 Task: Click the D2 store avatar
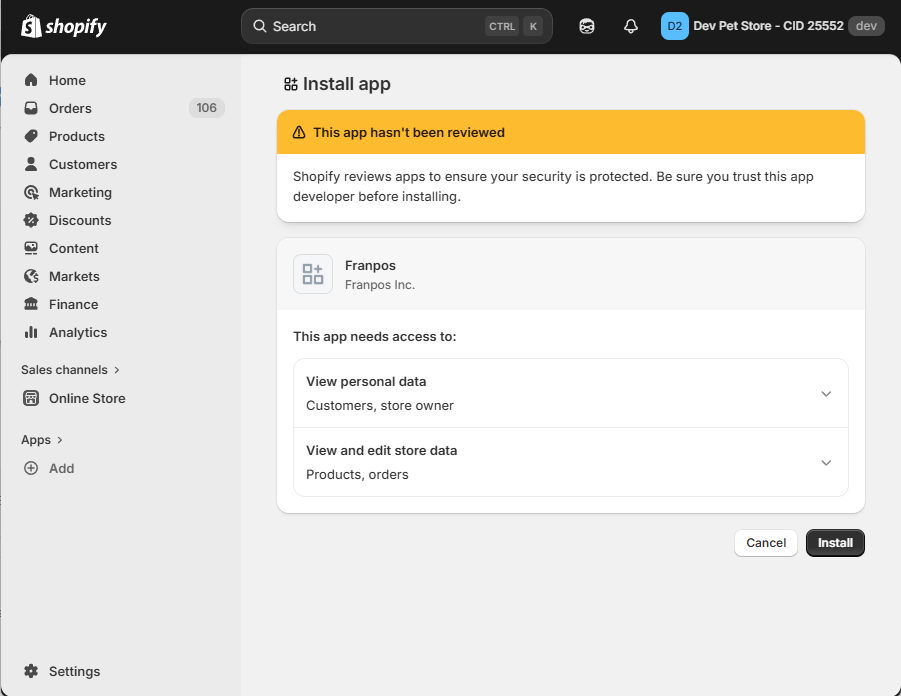pyautogui.click(x=675, y=27)
